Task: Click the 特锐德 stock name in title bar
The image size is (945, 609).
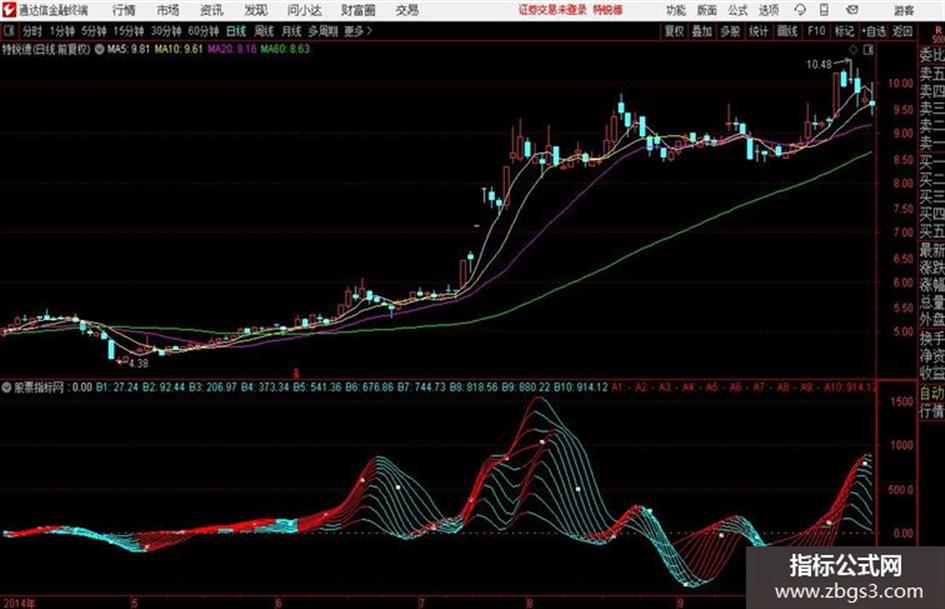Action: (x=608, y=10)
